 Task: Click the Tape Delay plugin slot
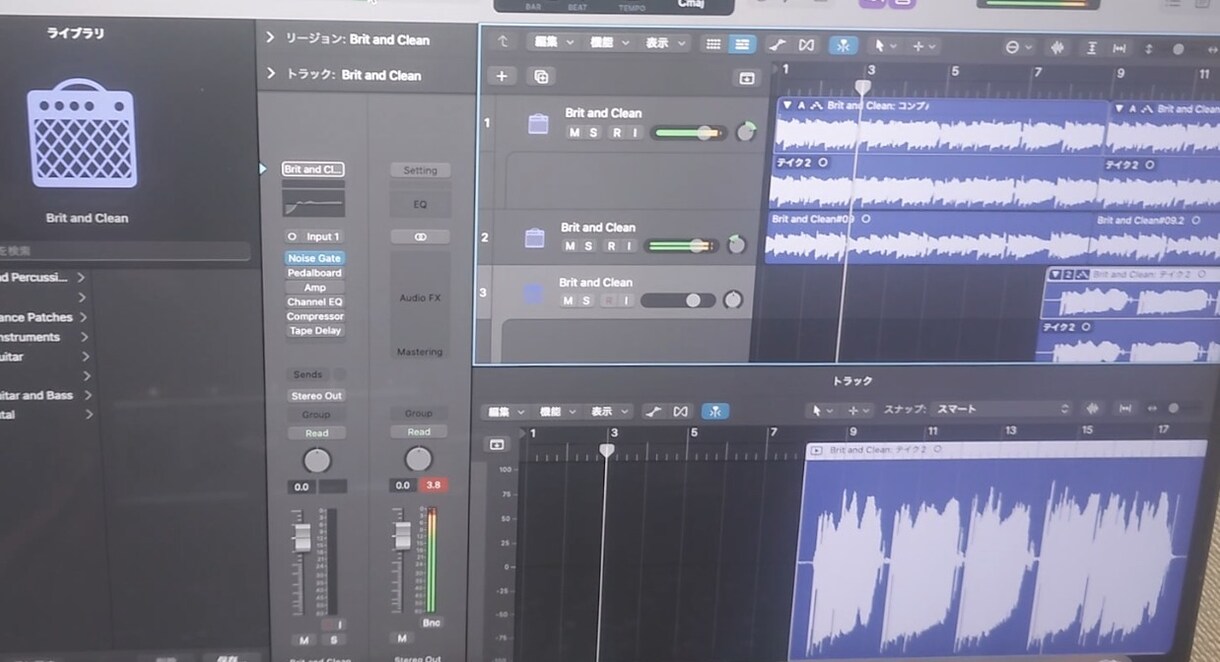coord(315,331)
